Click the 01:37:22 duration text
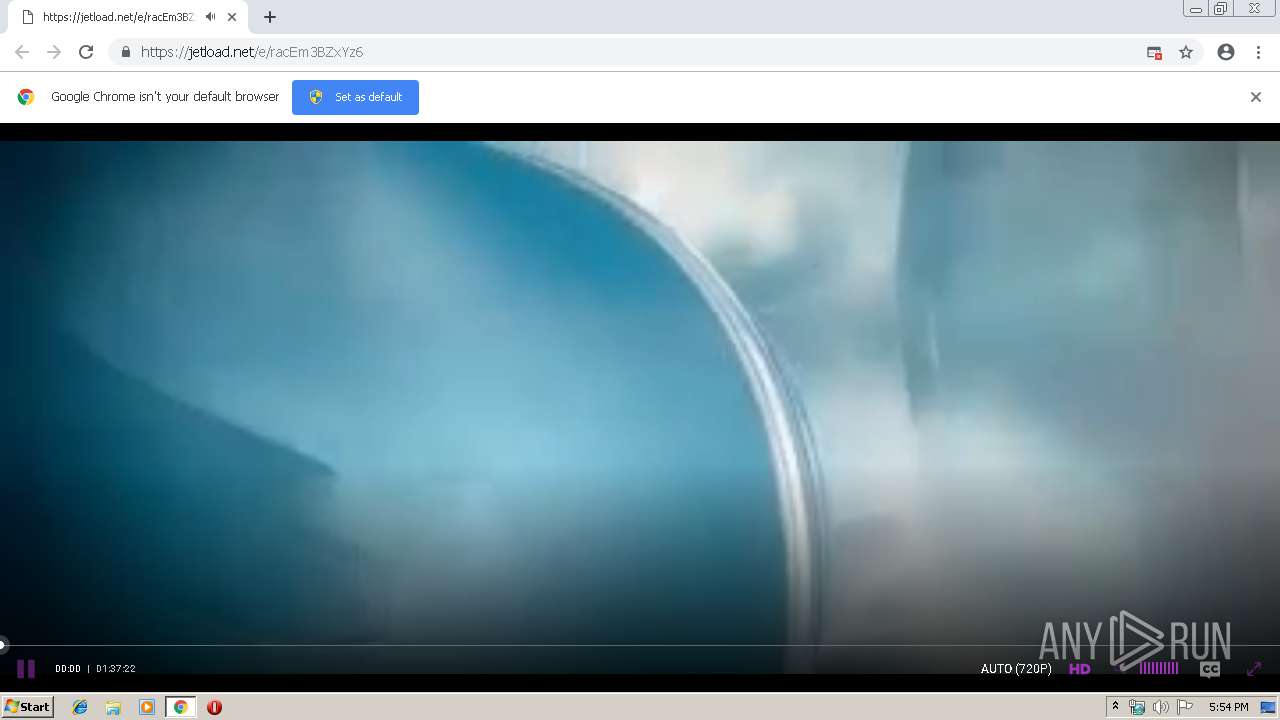 (x=116, y=669)
